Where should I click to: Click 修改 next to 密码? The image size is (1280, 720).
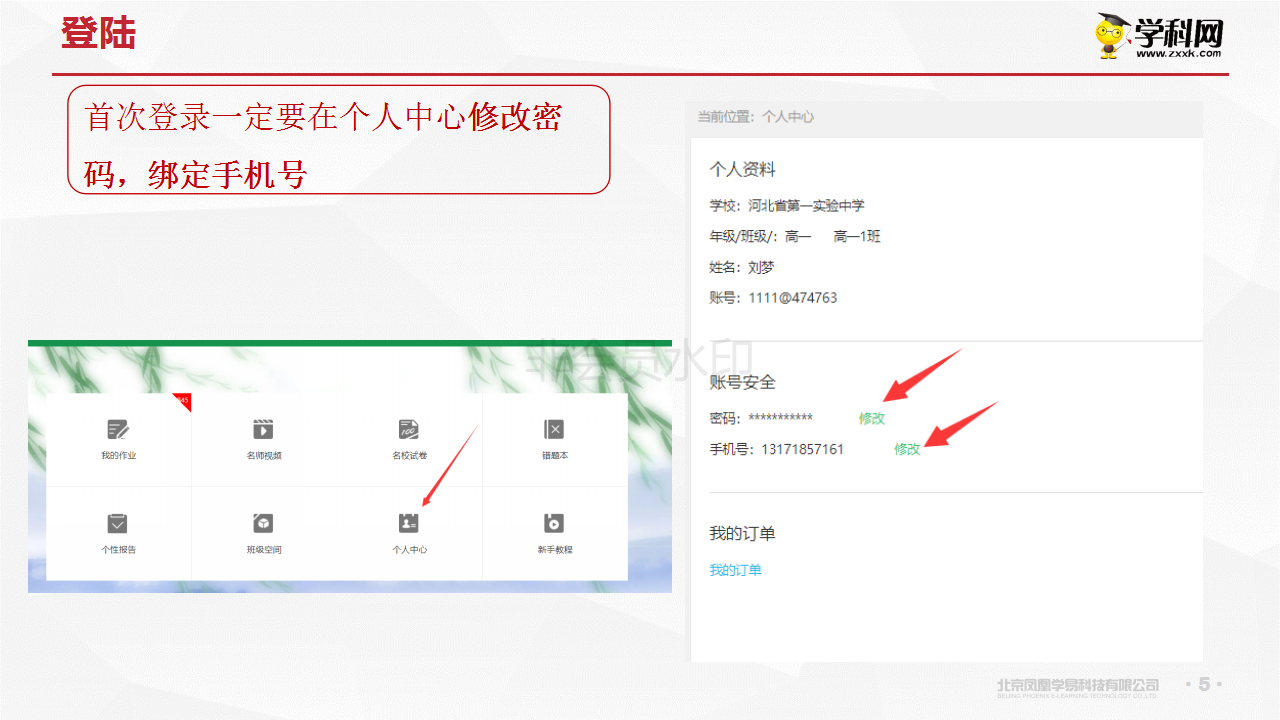[872, 419]
